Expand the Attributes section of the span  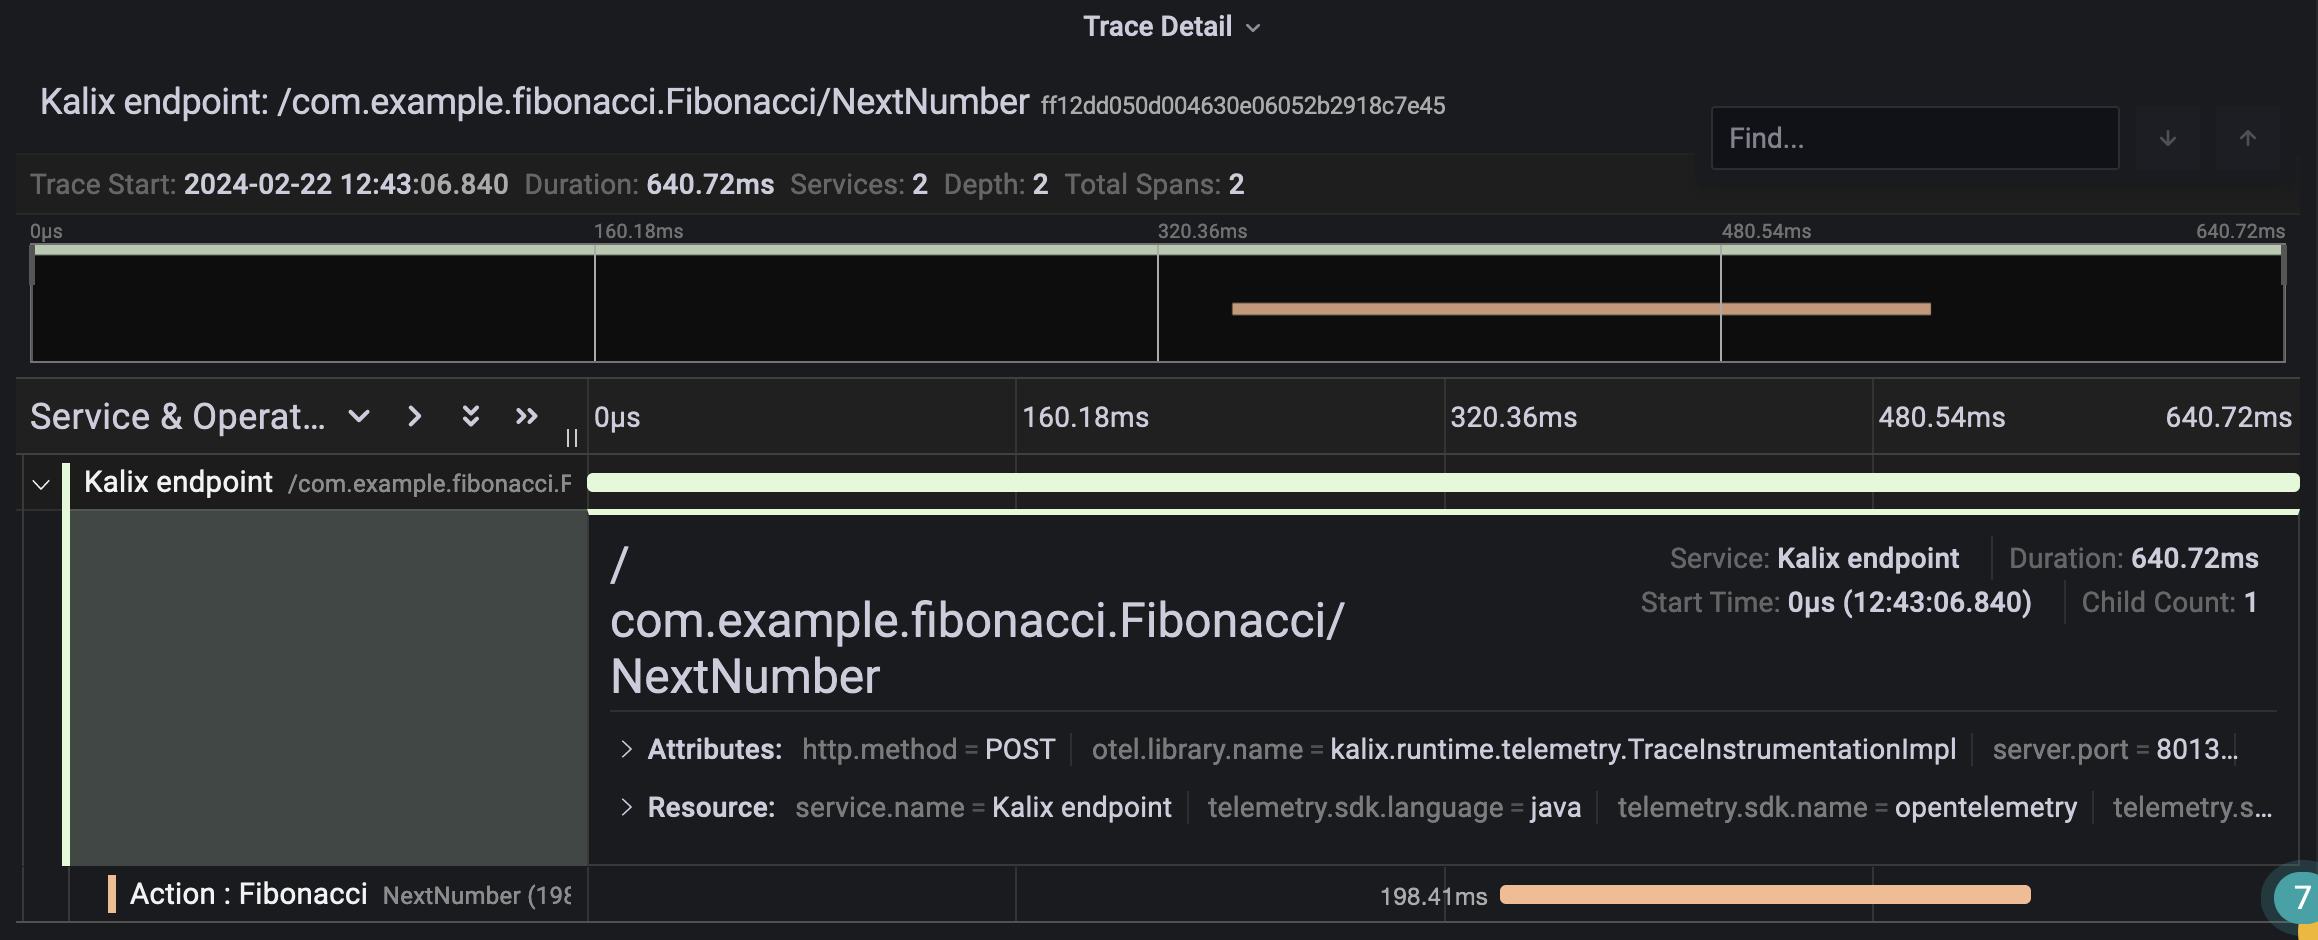click(x=627, y=748)
